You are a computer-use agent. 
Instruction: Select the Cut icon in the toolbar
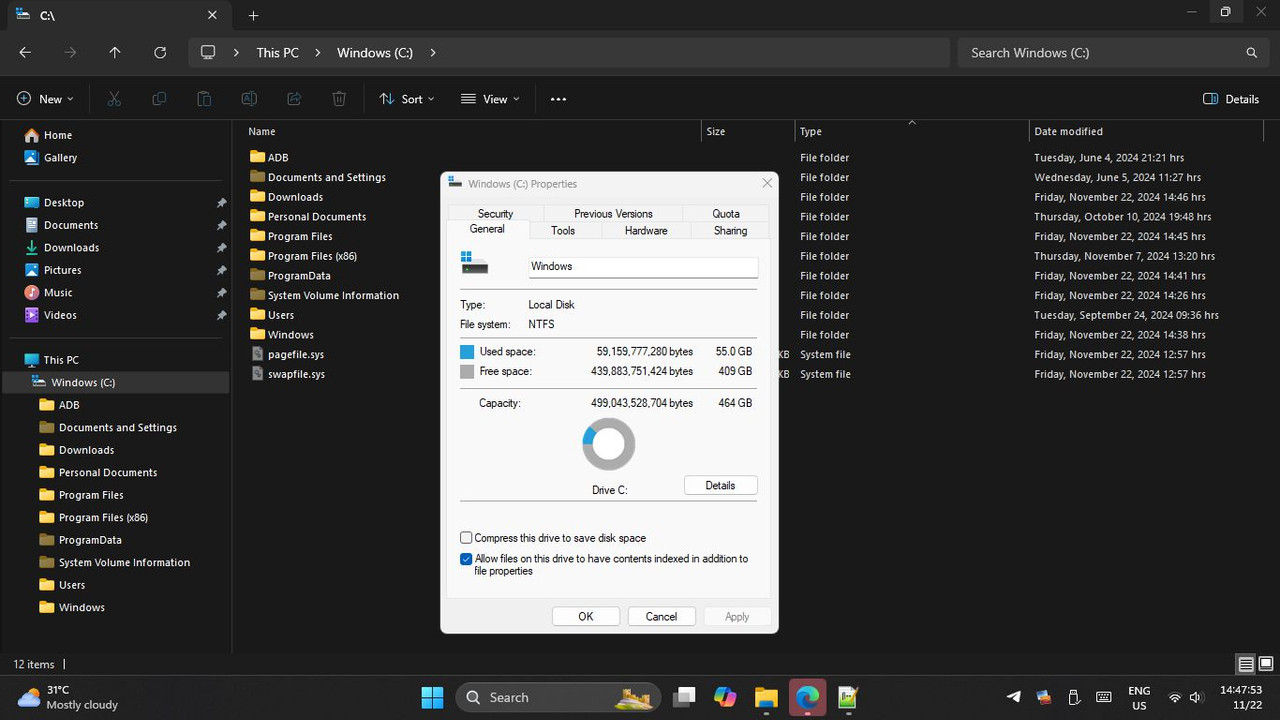[x=114, y=98]
